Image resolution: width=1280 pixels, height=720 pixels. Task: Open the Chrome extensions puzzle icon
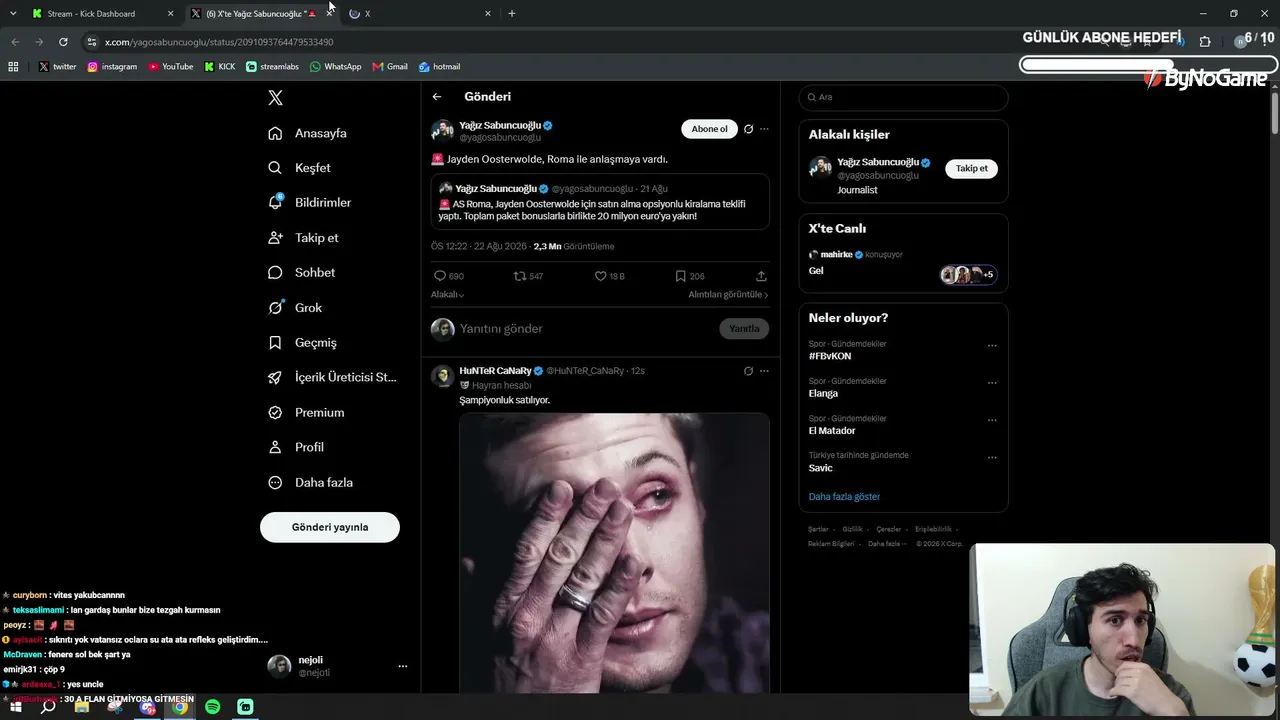1205,42
